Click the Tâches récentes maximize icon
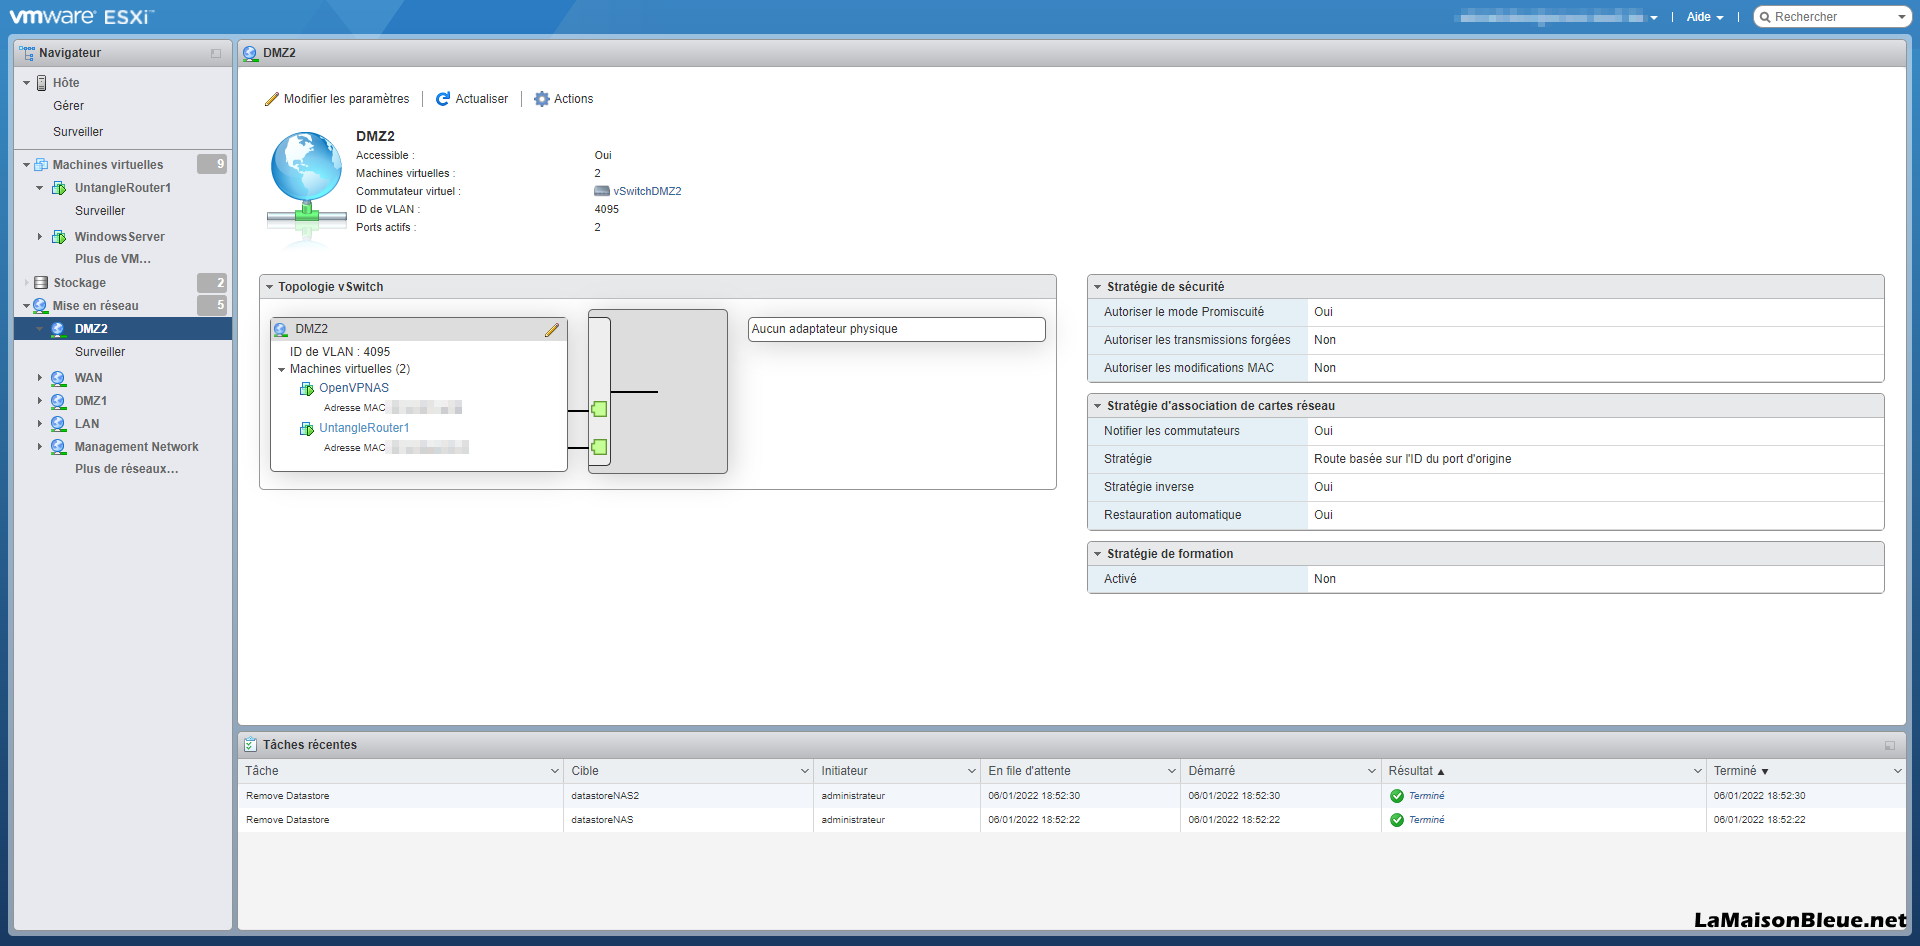Image resolution: width=1920 pixels, height=946 pixels. [x=1890, y=745]
